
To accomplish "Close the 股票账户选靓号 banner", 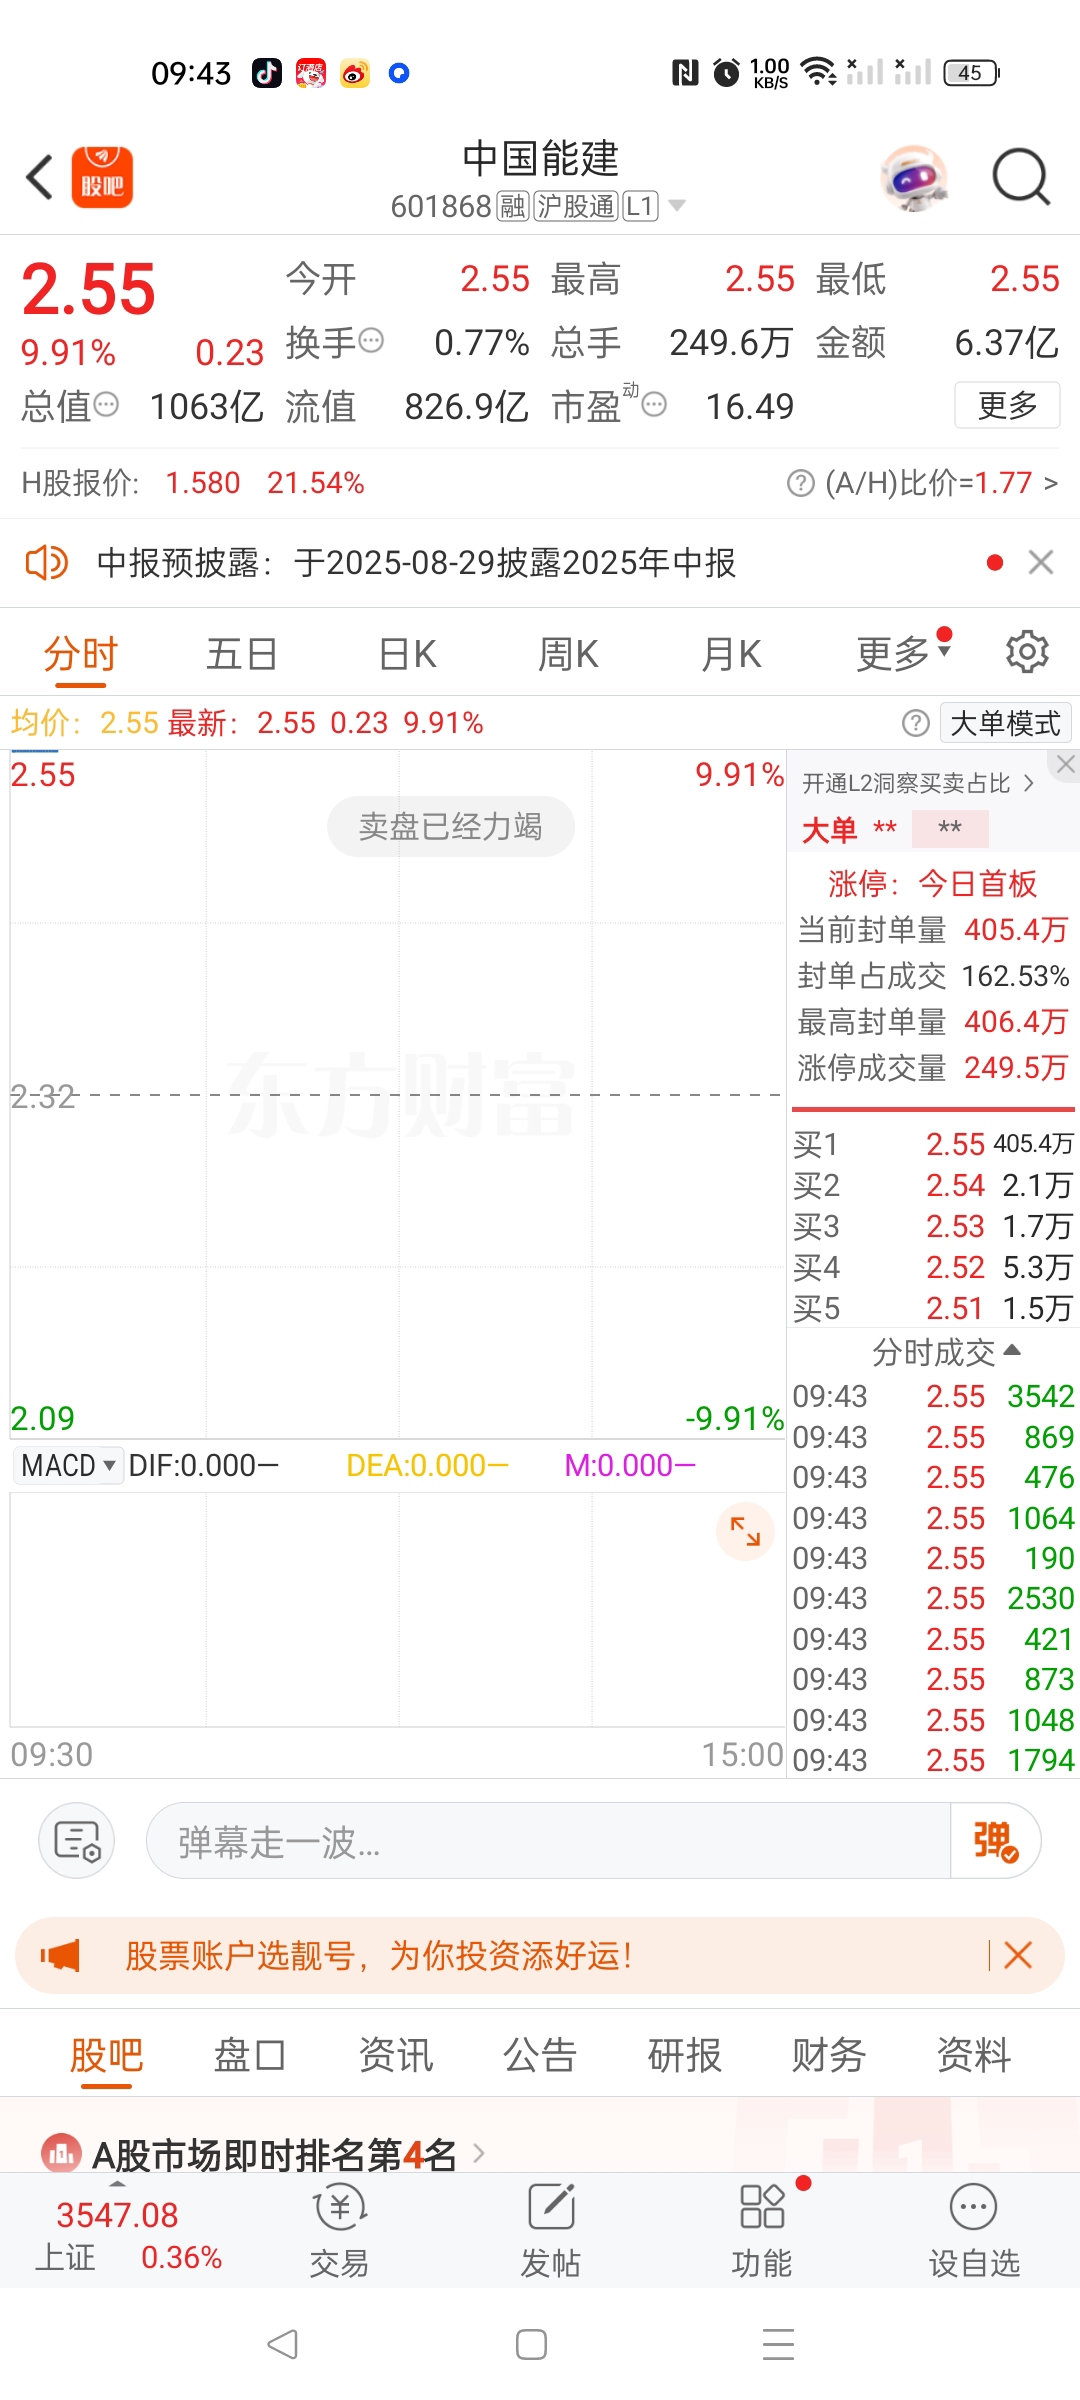I will point(1018,1955).
